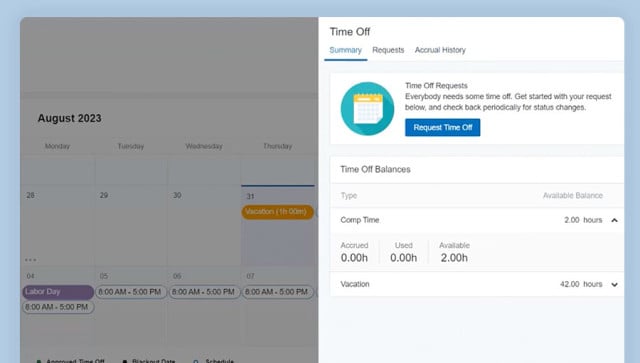The width and height of the screenshot is (640, 363).
Task: Click the Time Off Balances heading
Action: click(x=375, y=169)
